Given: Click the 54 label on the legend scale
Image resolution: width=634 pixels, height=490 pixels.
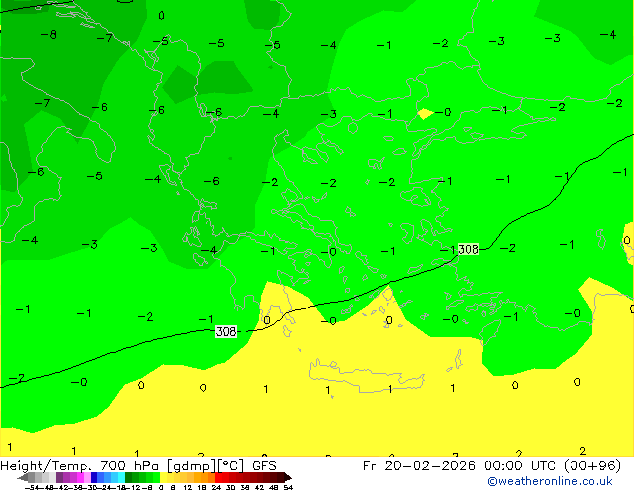Looking at the screenshot, I should (288, 488).
